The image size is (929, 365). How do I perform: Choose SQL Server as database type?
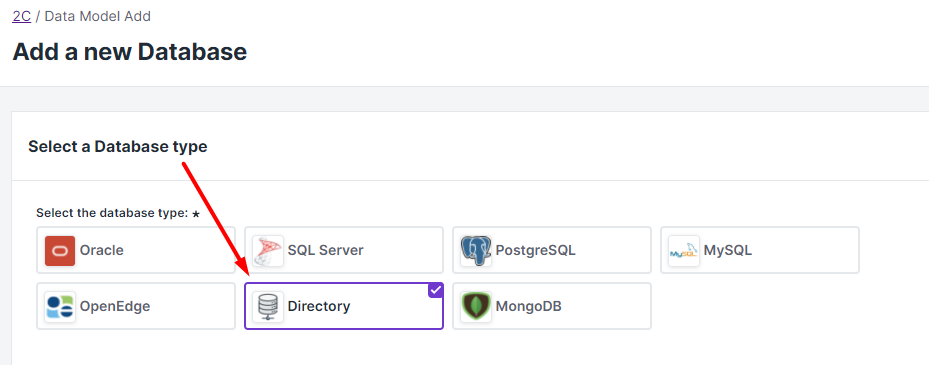[344, 250]
